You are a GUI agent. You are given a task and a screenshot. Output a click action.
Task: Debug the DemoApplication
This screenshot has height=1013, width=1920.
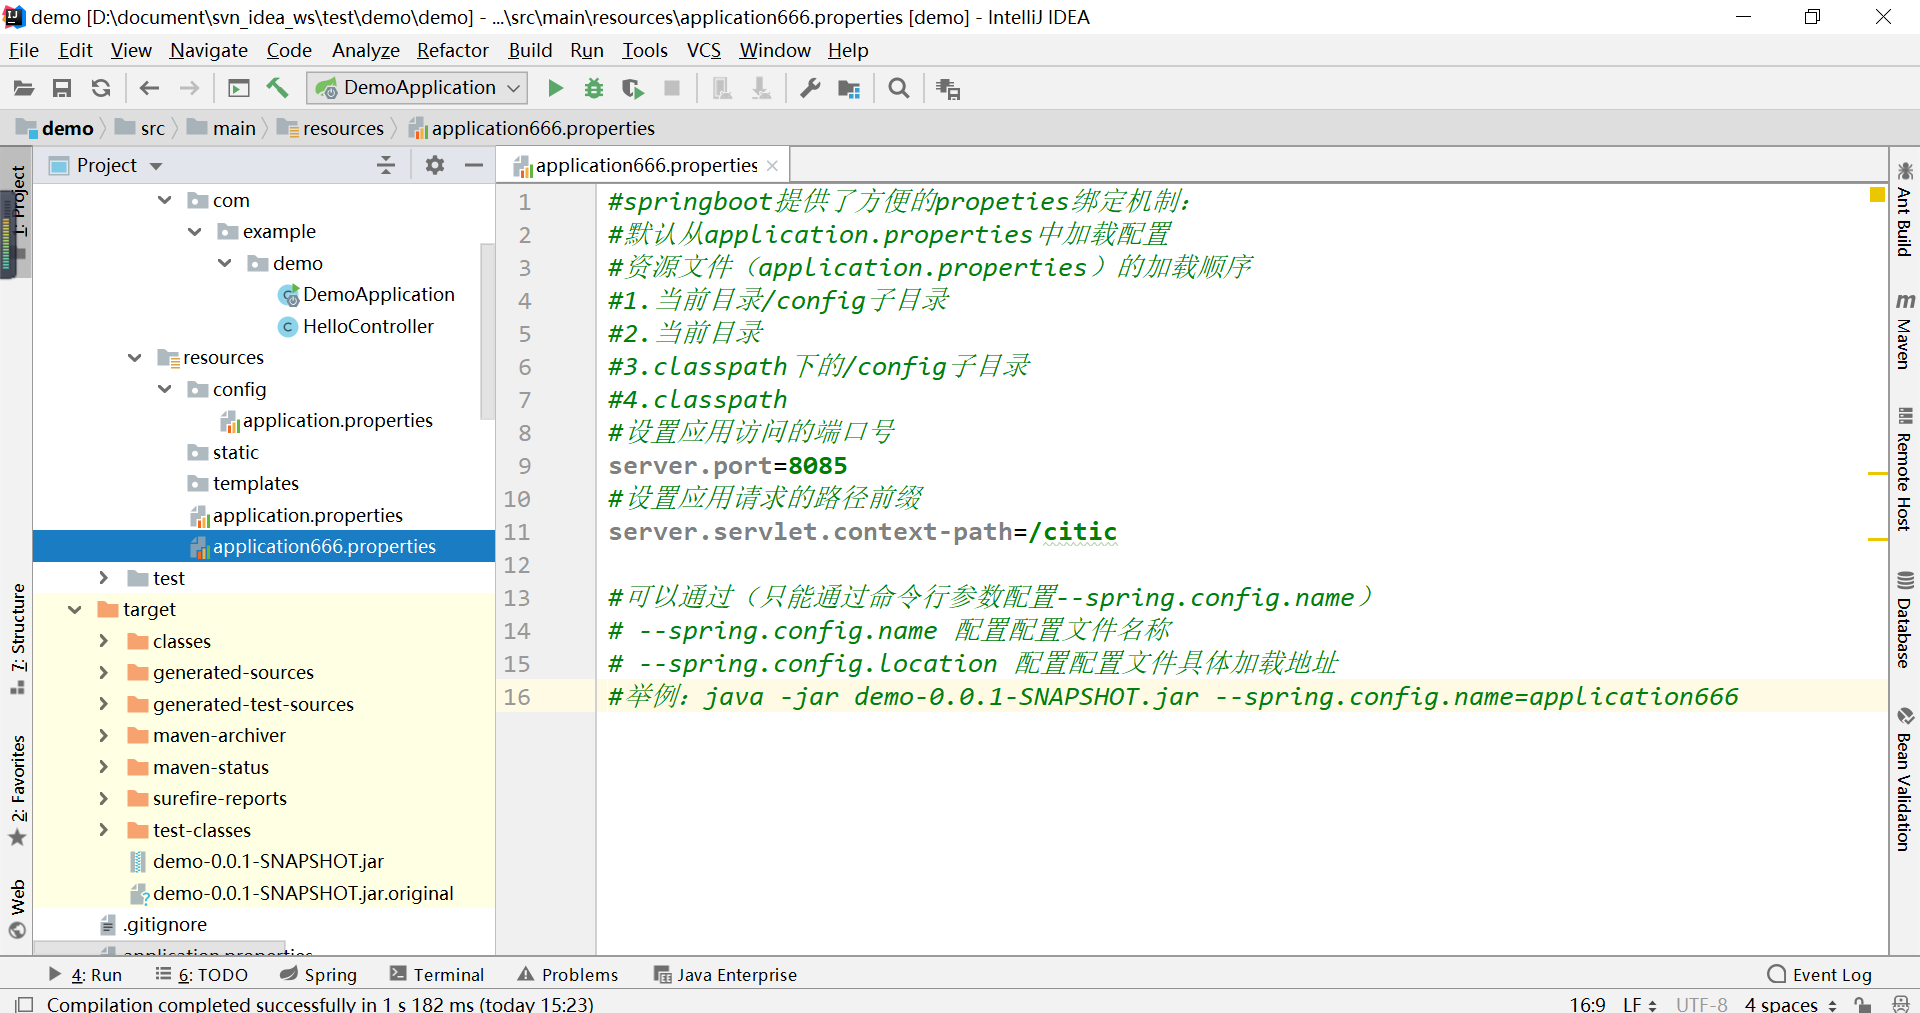(594, 88)
